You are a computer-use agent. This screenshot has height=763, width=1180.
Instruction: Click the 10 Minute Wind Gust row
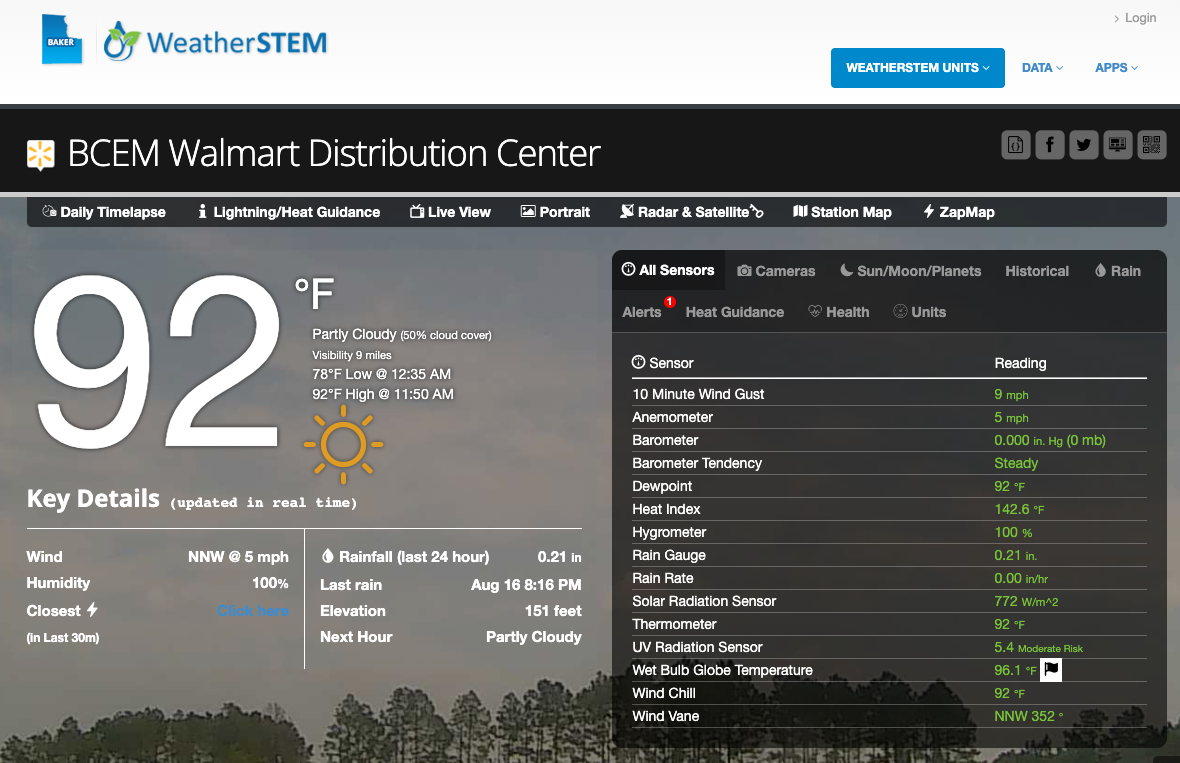point(889,394)
